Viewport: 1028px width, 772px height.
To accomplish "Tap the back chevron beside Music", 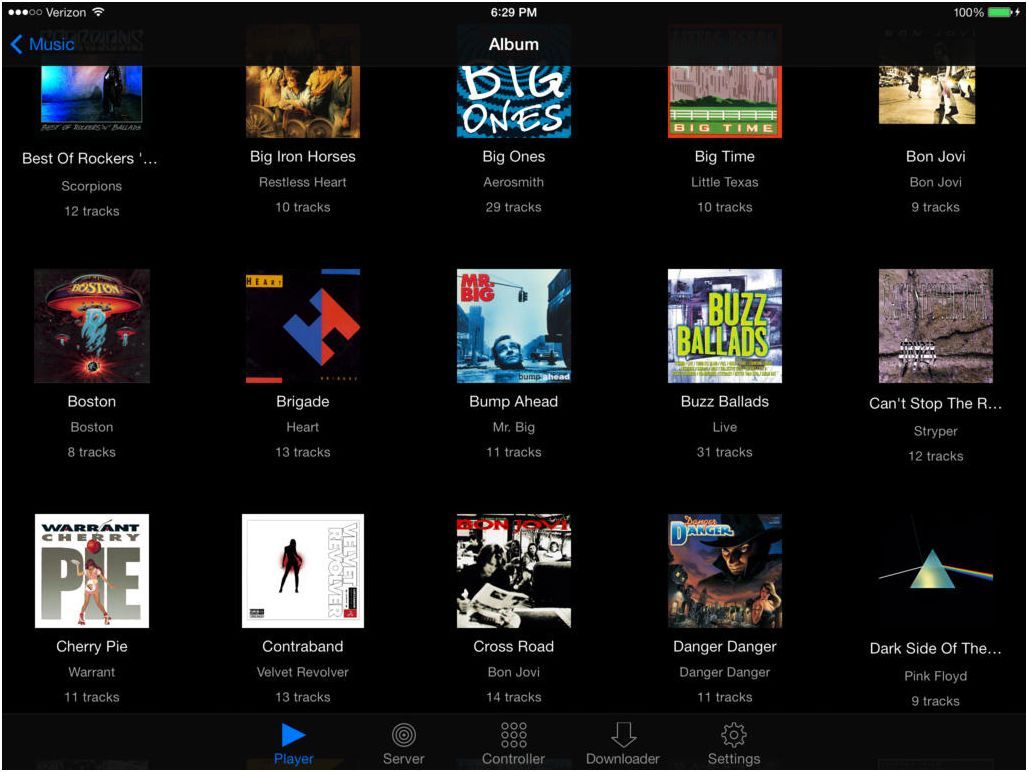I will pyautogui.click(x=16, y=44).
